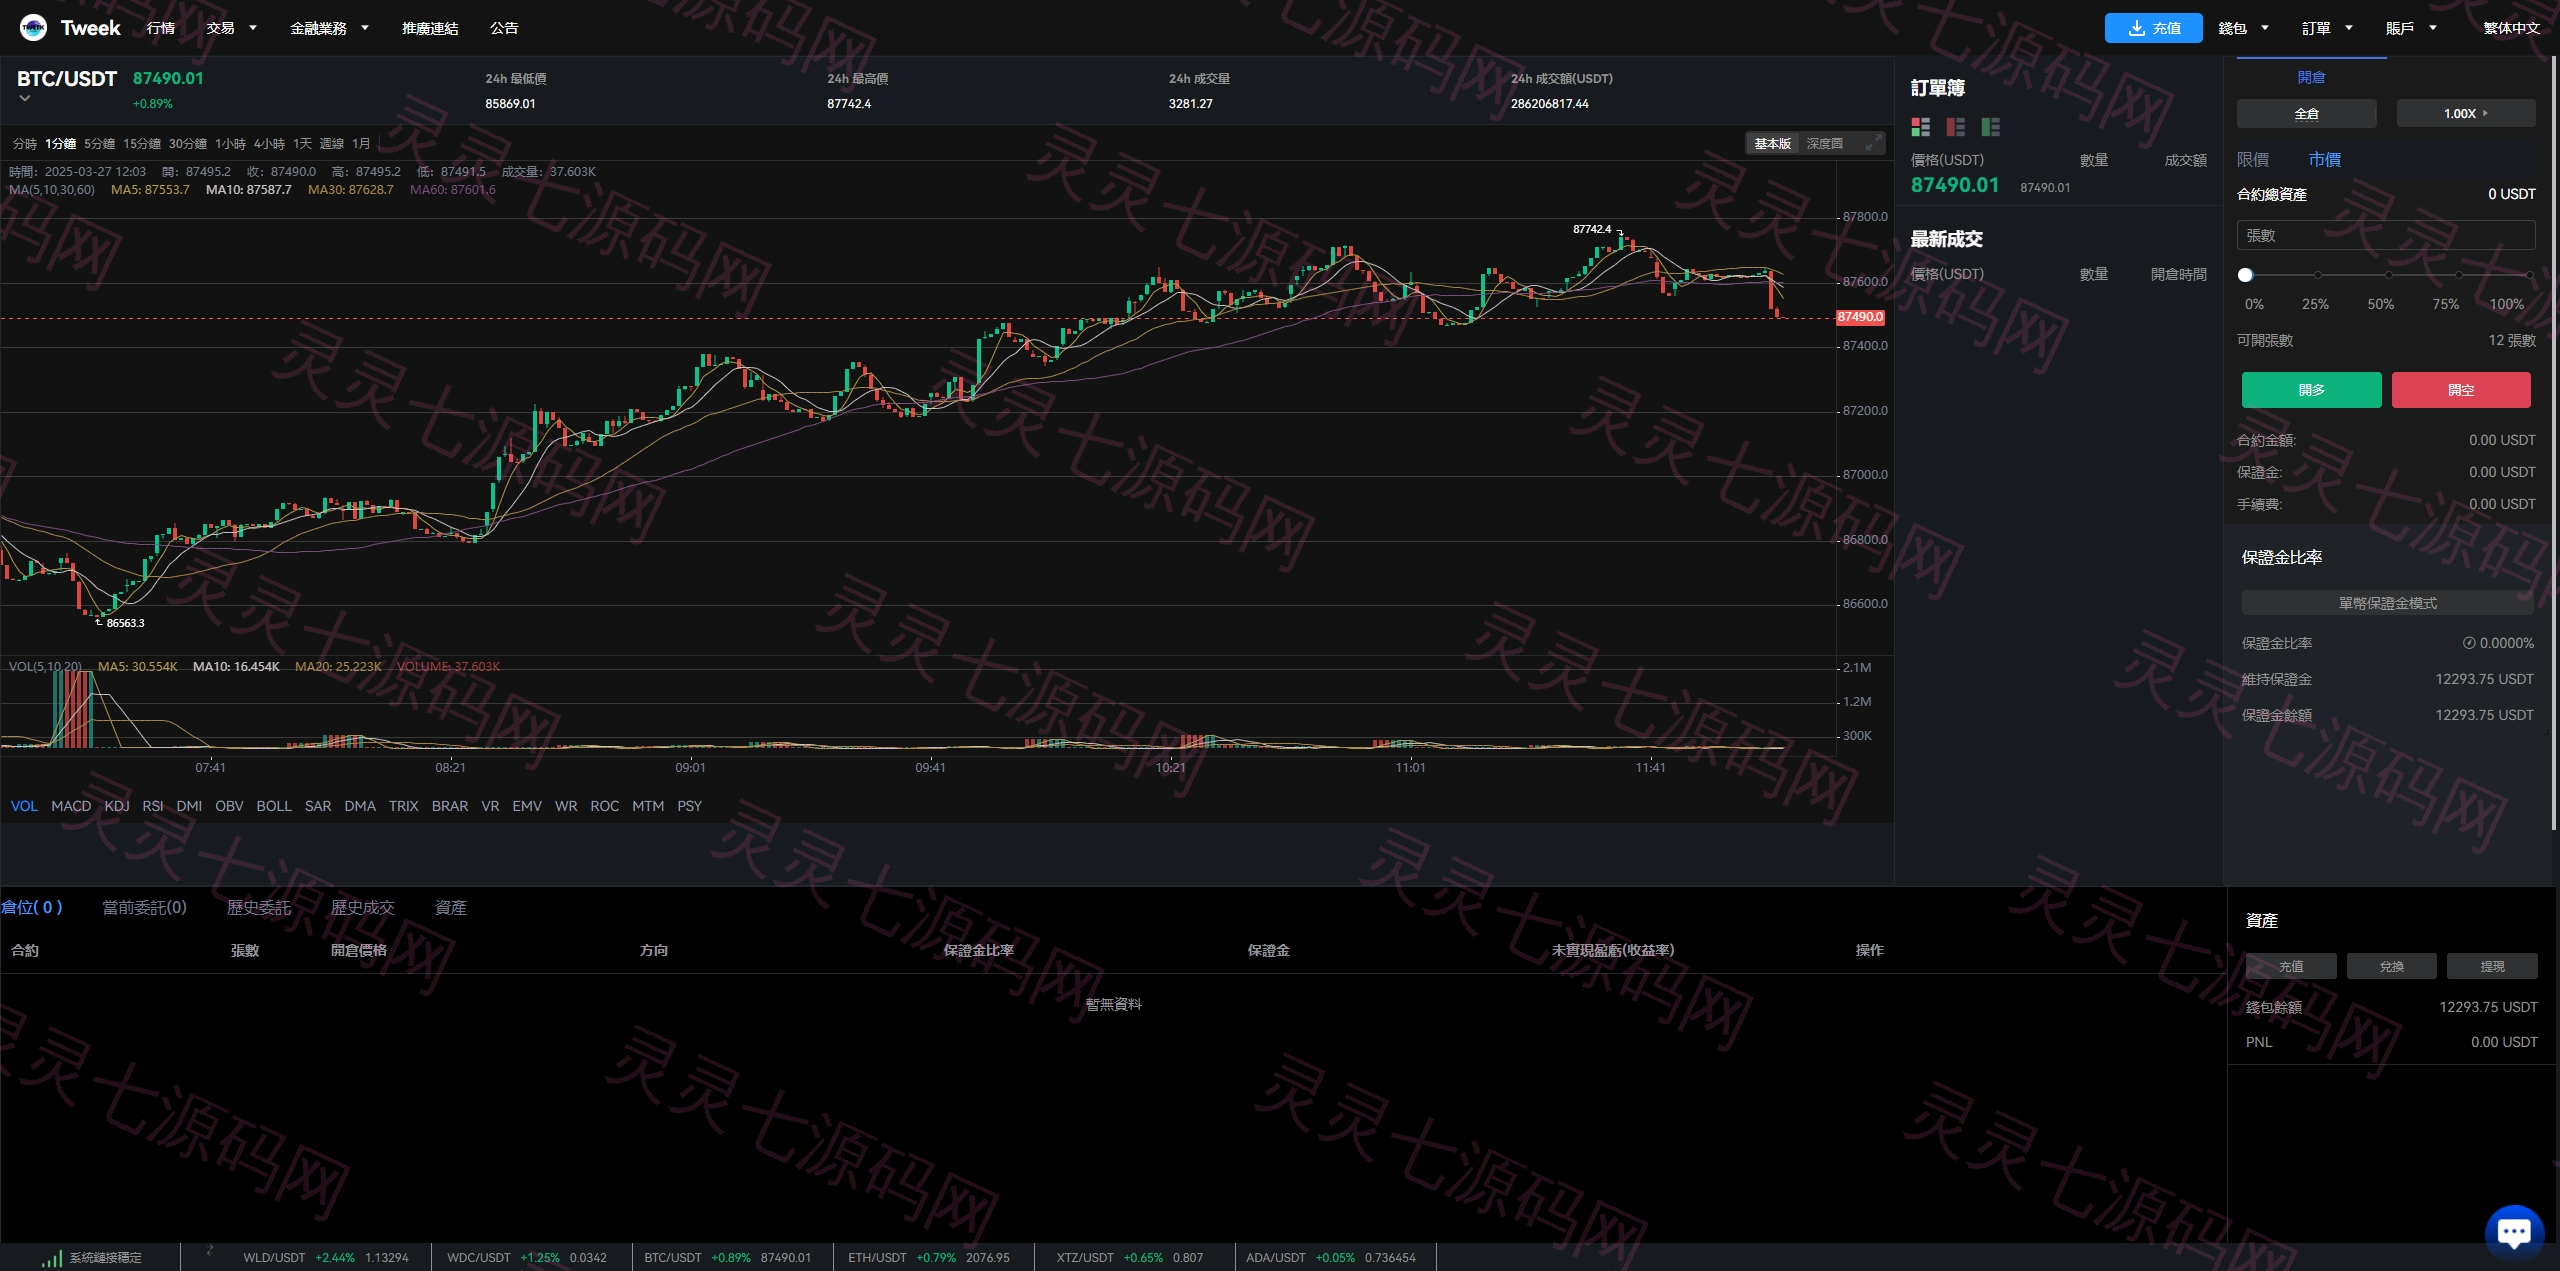Expand the BTC/USDT pair selector chevron

click(x=25, y=98)
